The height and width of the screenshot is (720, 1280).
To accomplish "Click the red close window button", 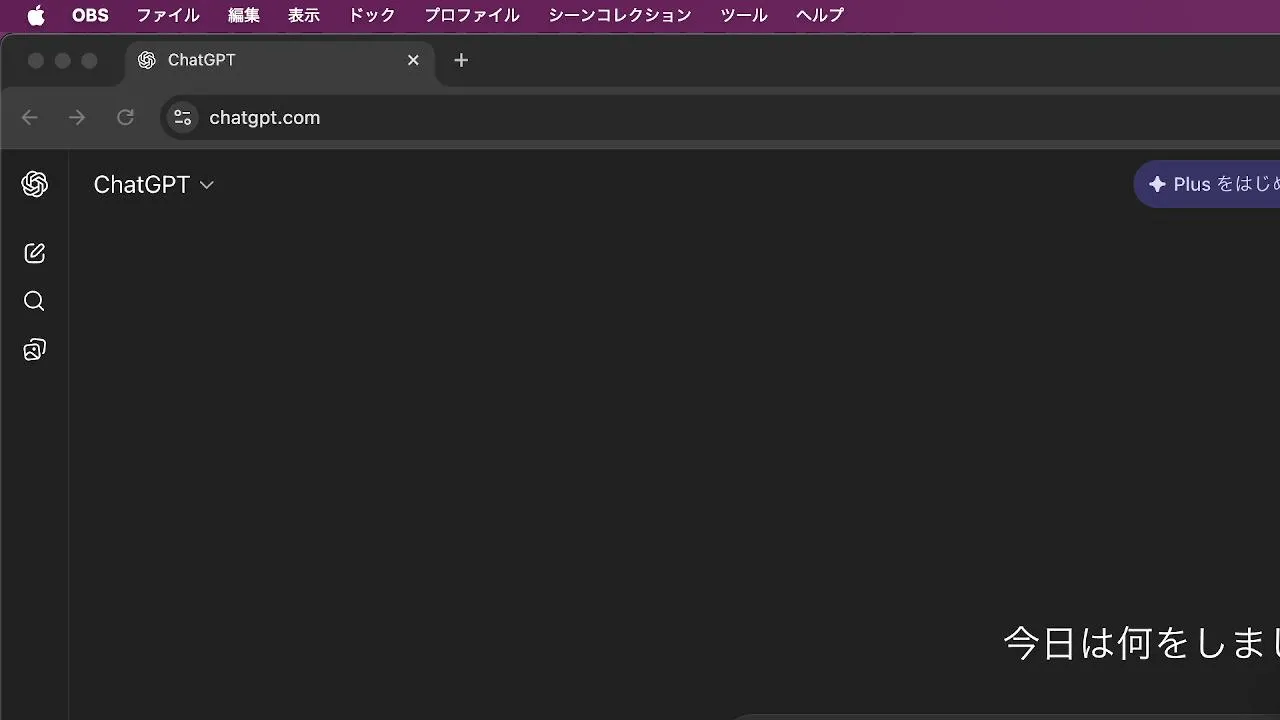I will click(36, 61).
